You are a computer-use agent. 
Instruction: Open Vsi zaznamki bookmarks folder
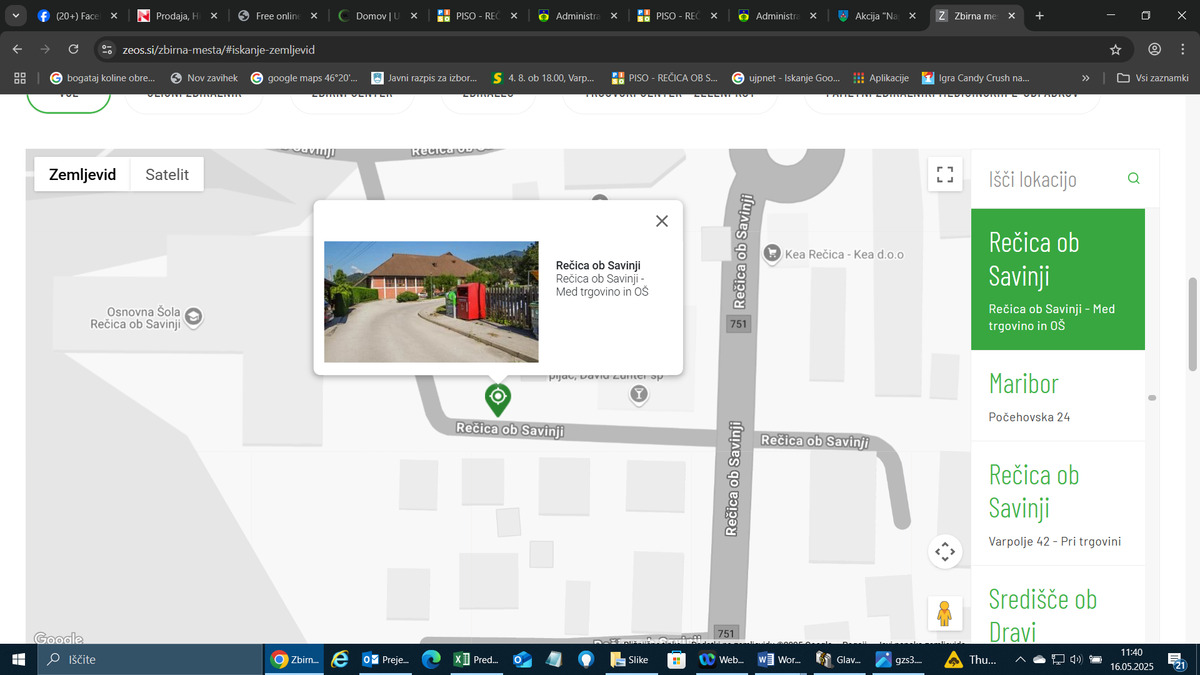1153,77
